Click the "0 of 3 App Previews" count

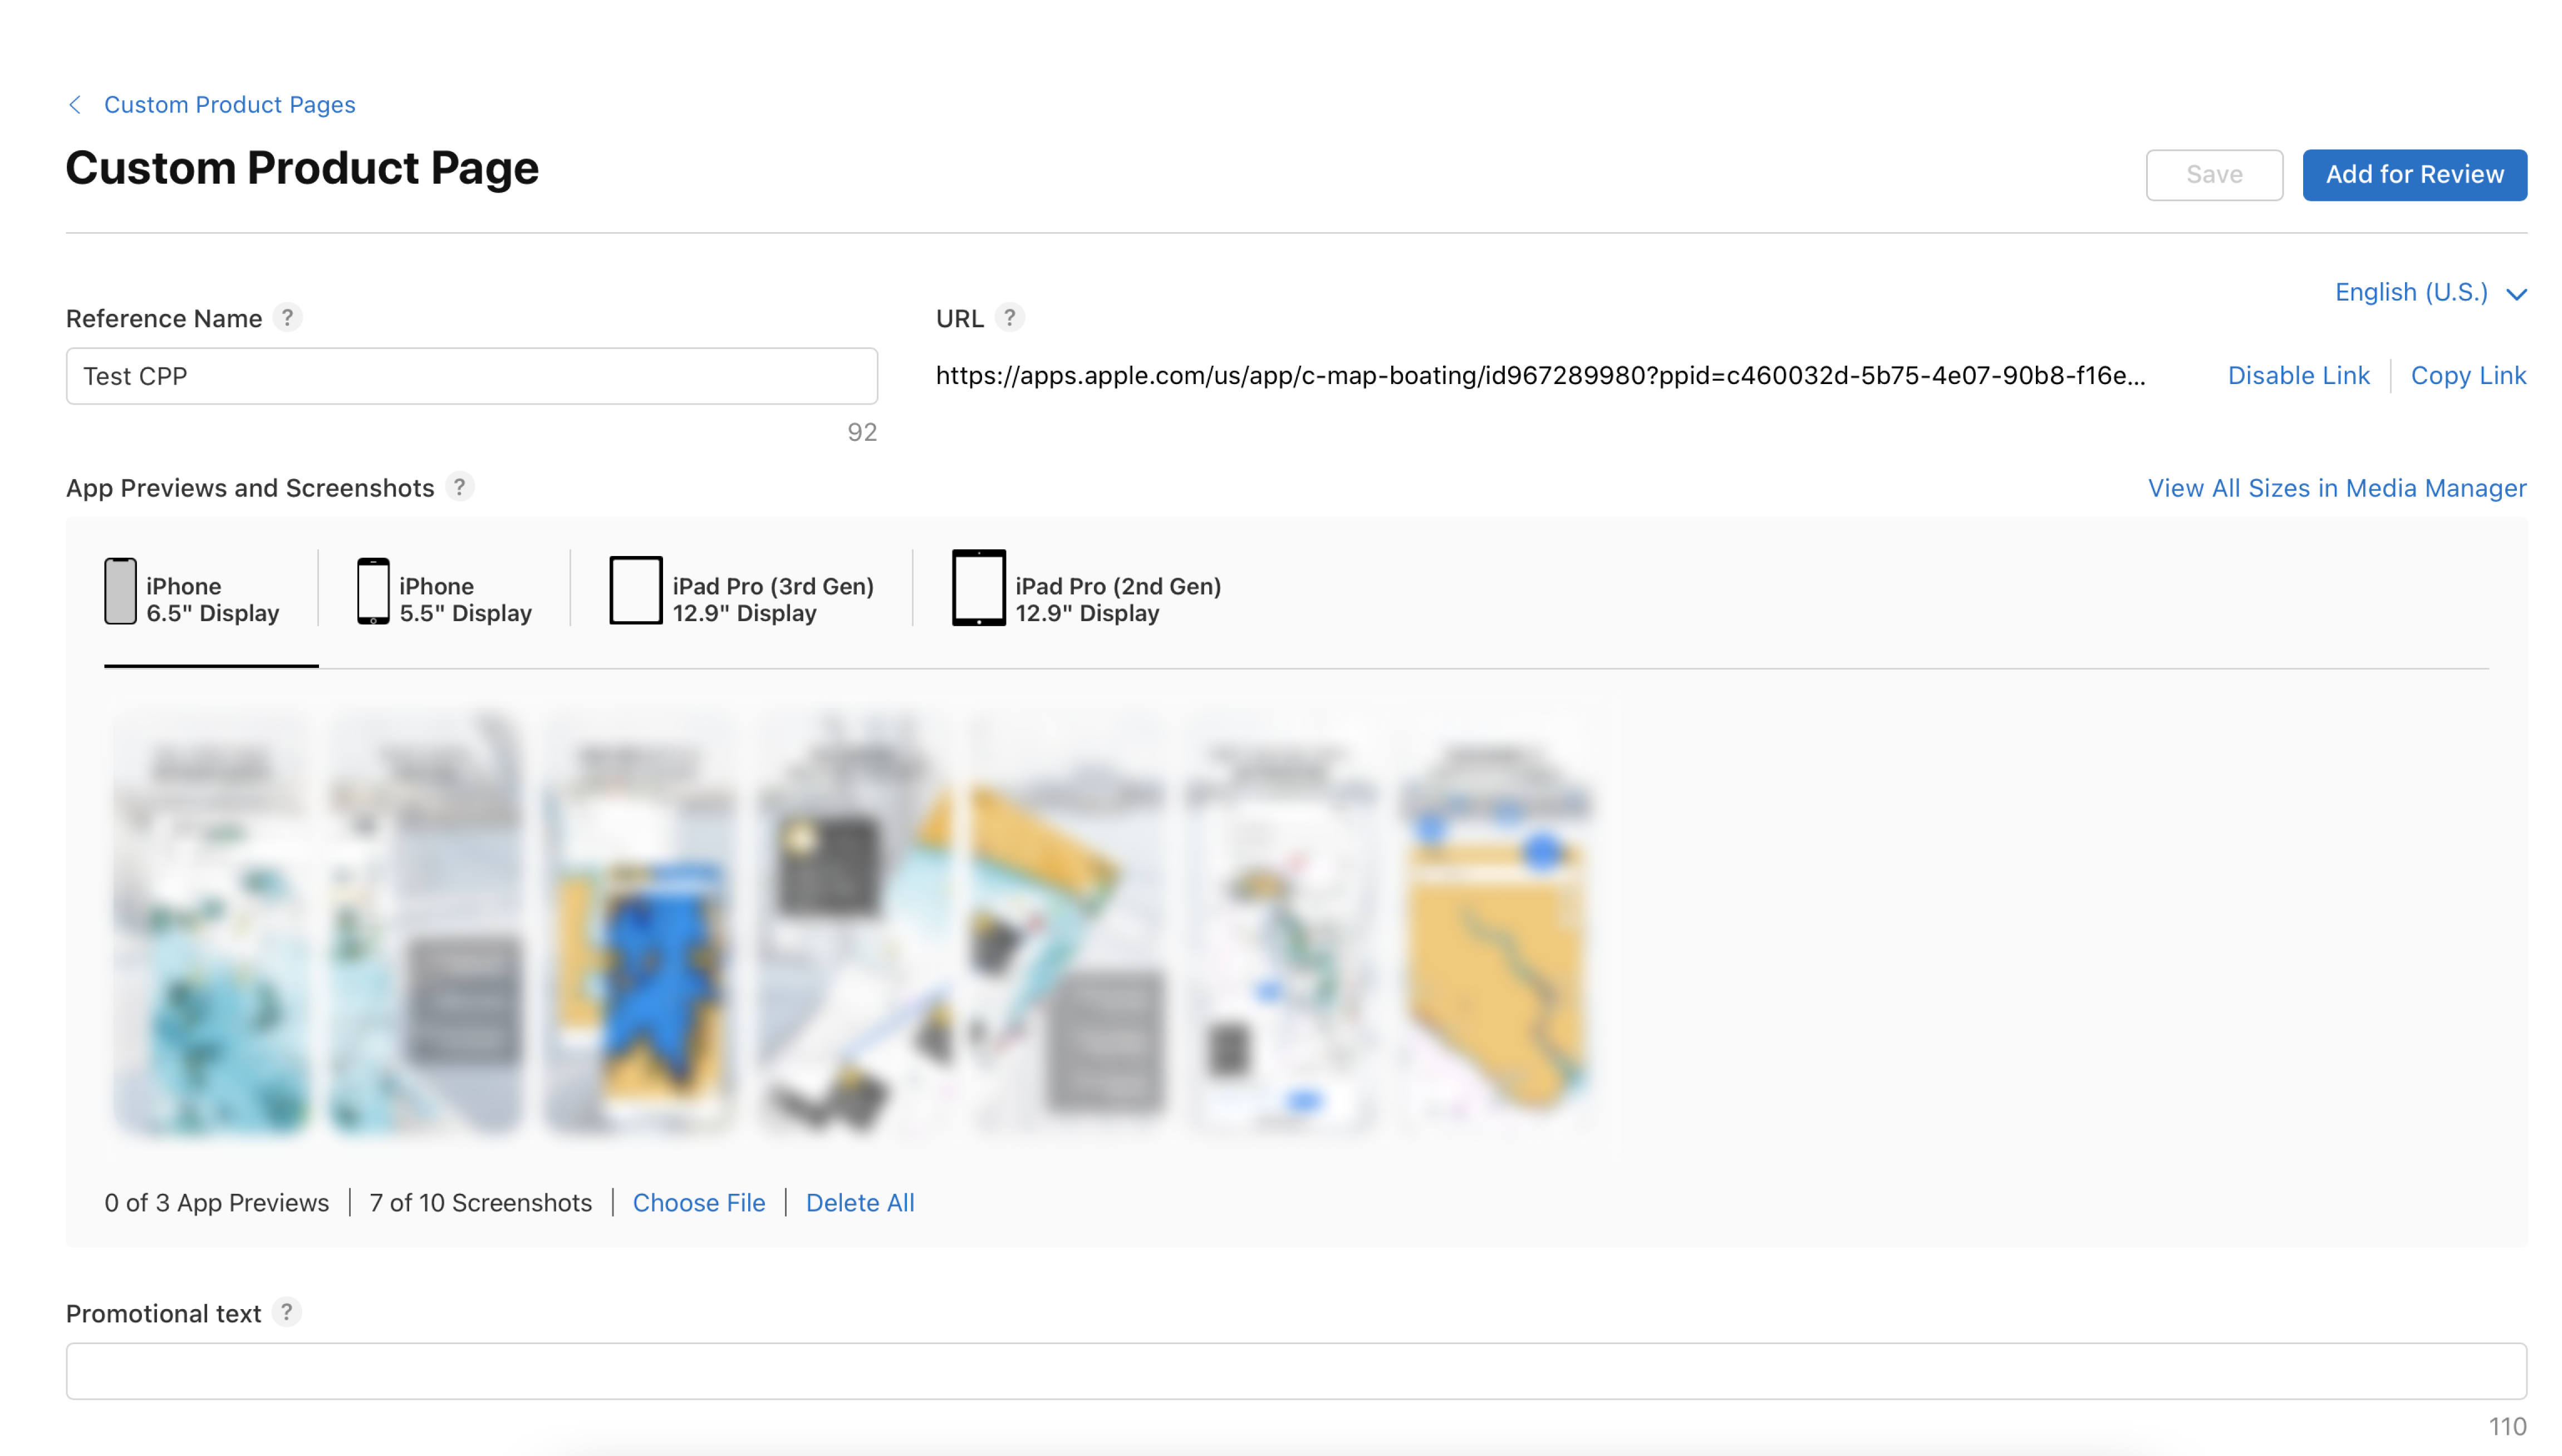(216, 1203)
